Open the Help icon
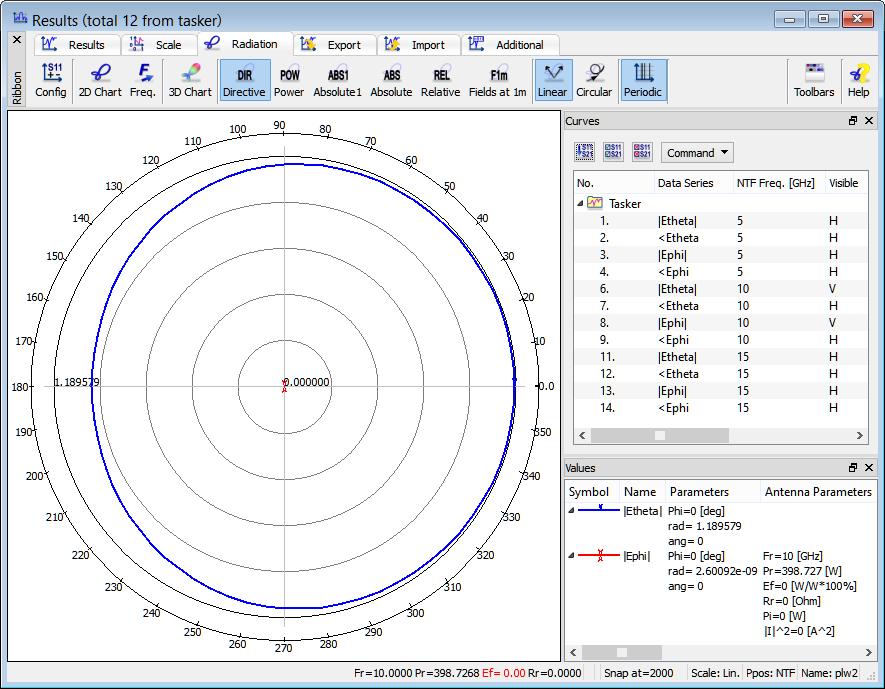 (x=858, y=80)
